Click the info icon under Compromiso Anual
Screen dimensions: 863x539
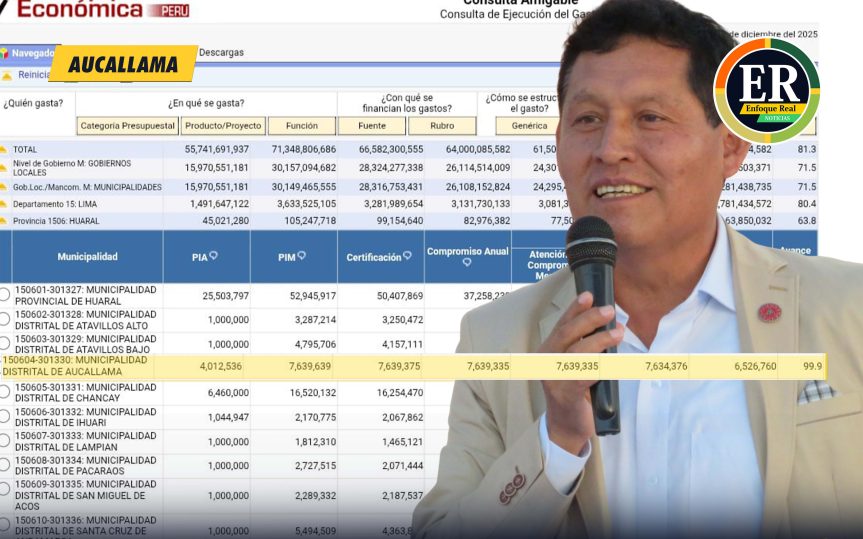coord(467,263)
